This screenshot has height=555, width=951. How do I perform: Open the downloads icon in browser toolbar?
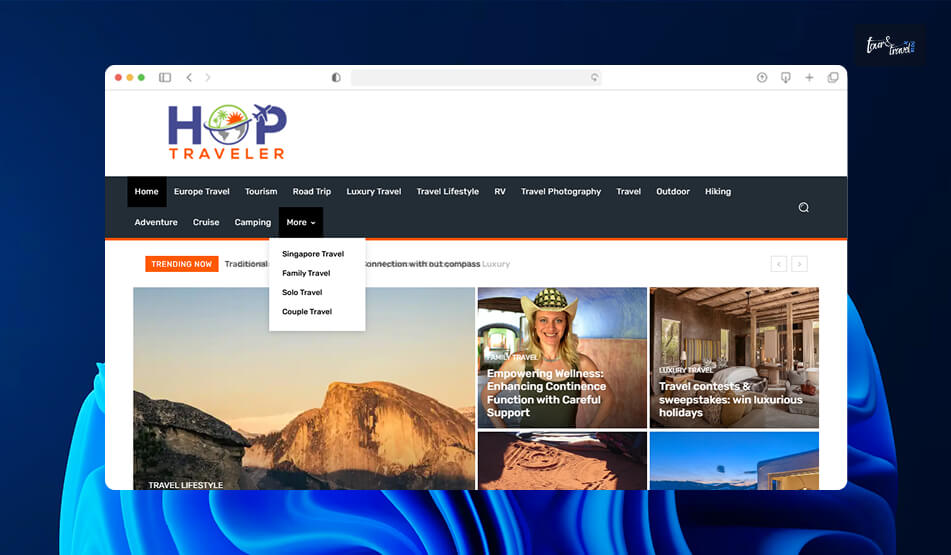coord(785,78)
